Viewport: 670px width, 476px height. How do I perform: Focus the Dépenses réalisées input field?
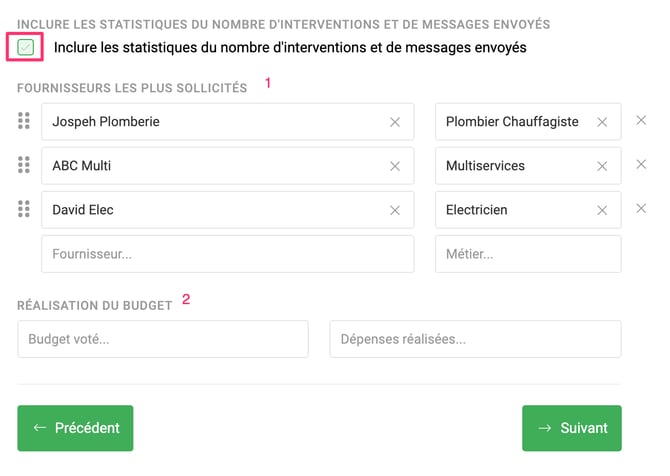475,339
